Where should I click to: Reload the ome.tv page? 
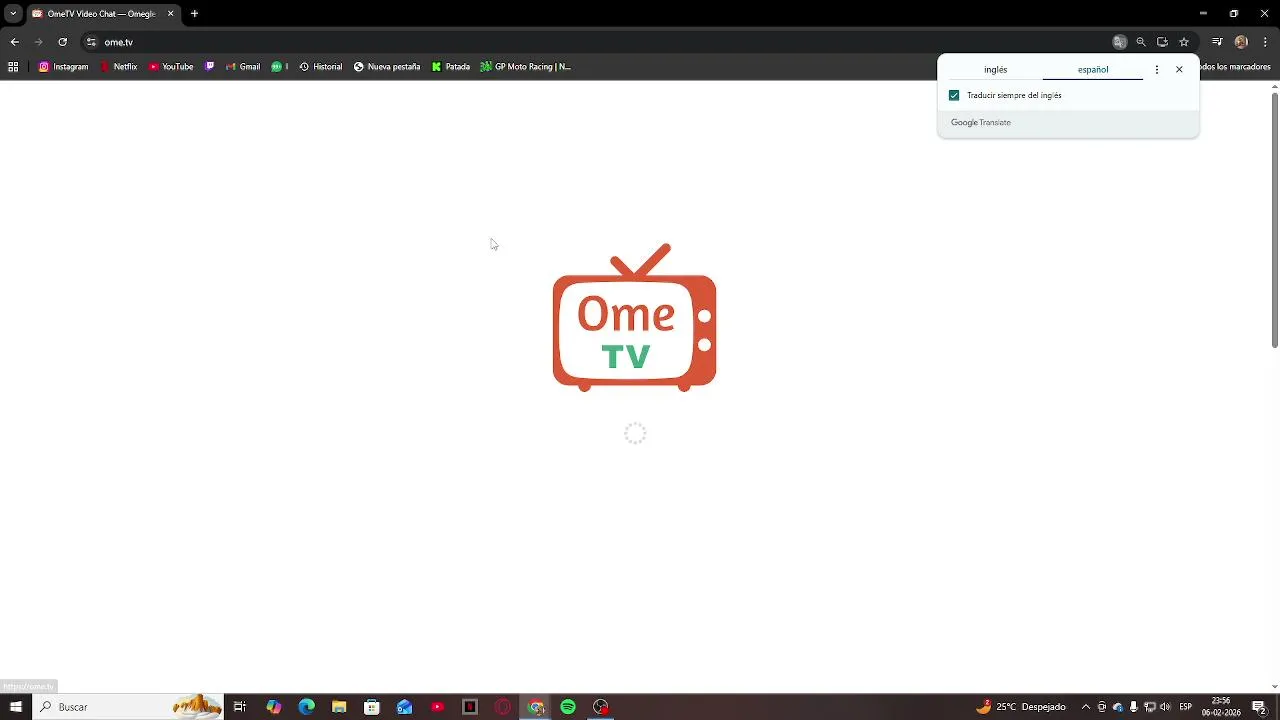(x=62, y=42)
